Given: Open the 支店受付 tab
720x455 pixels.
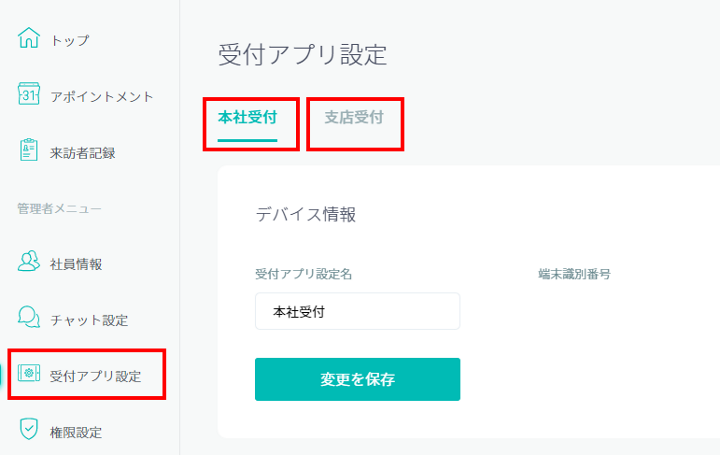Looking at the screenshot, I should click(353, 117).
